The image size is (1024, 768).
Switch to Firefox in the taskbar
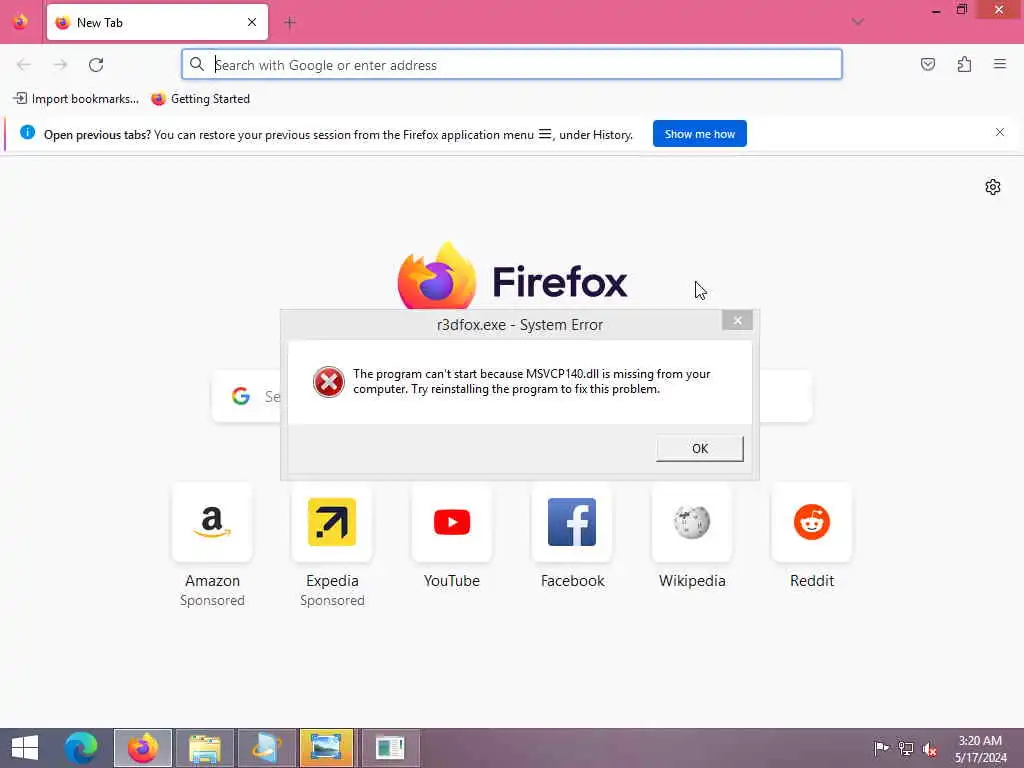click(143, 748)
